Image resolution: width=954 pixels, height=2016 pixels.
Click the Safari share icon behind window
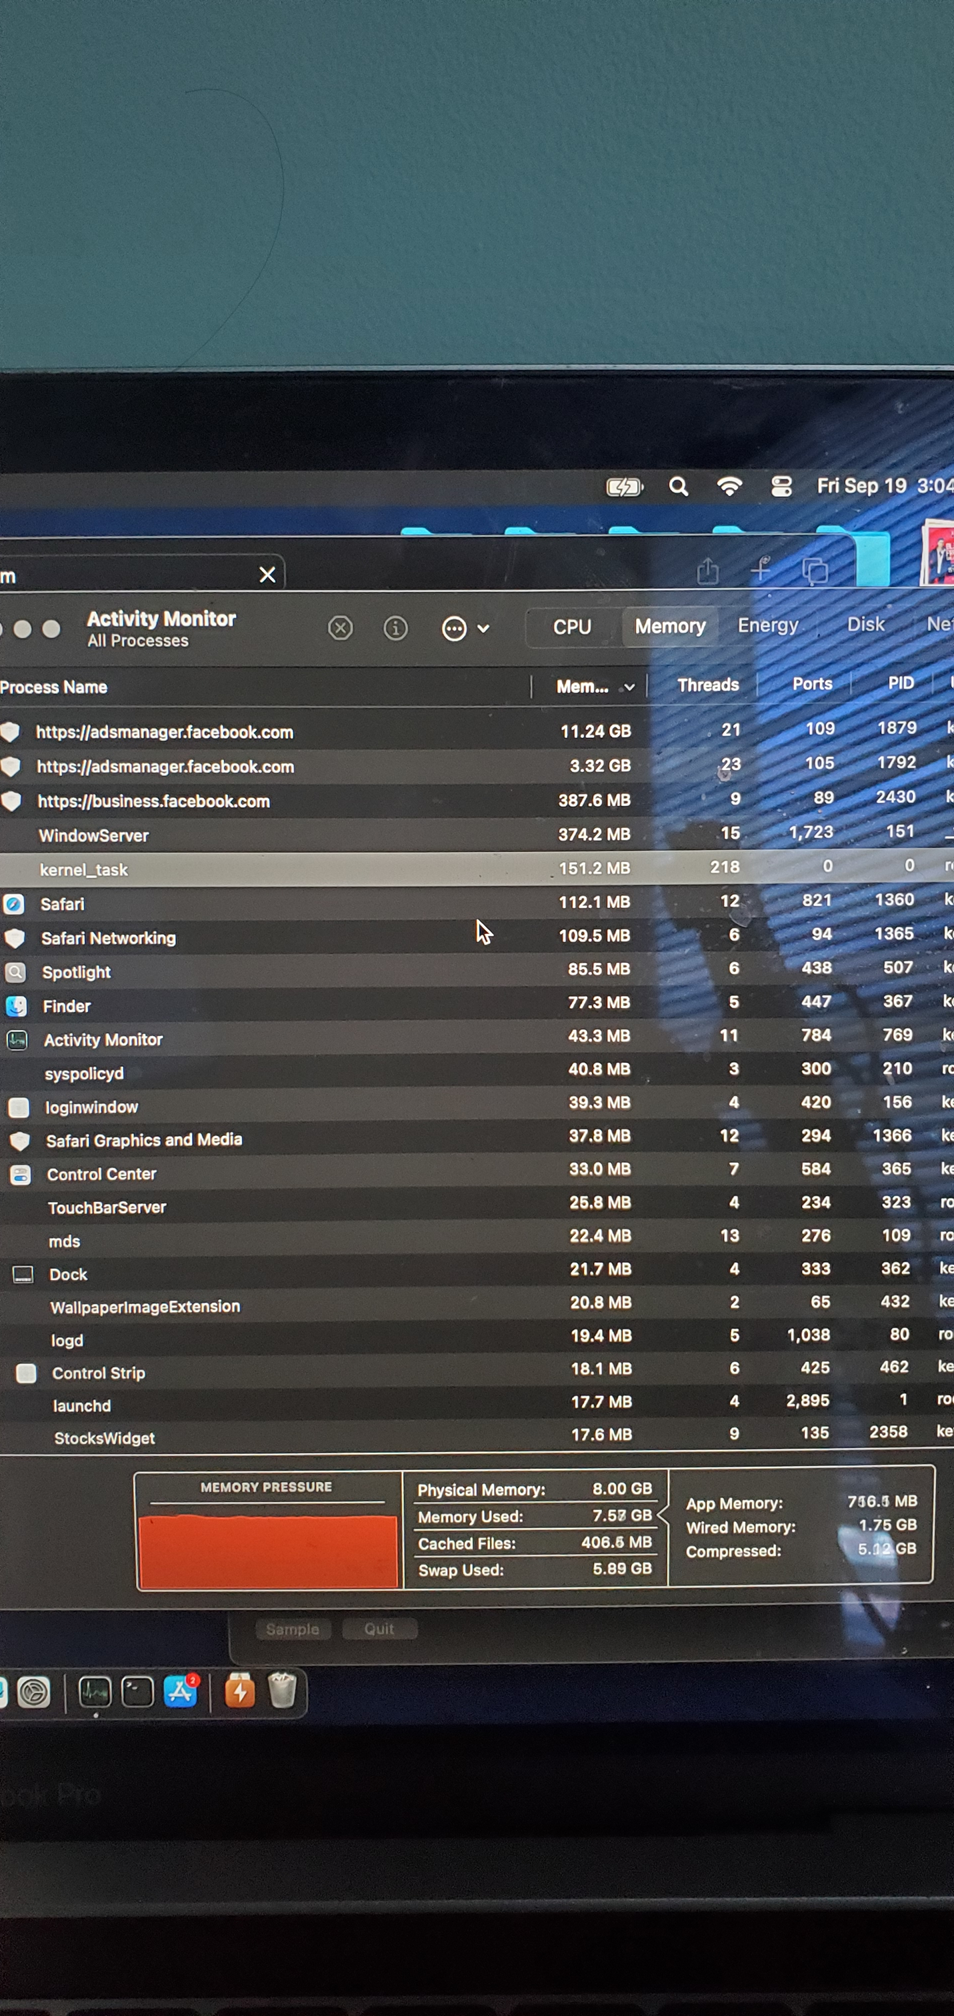708,570
